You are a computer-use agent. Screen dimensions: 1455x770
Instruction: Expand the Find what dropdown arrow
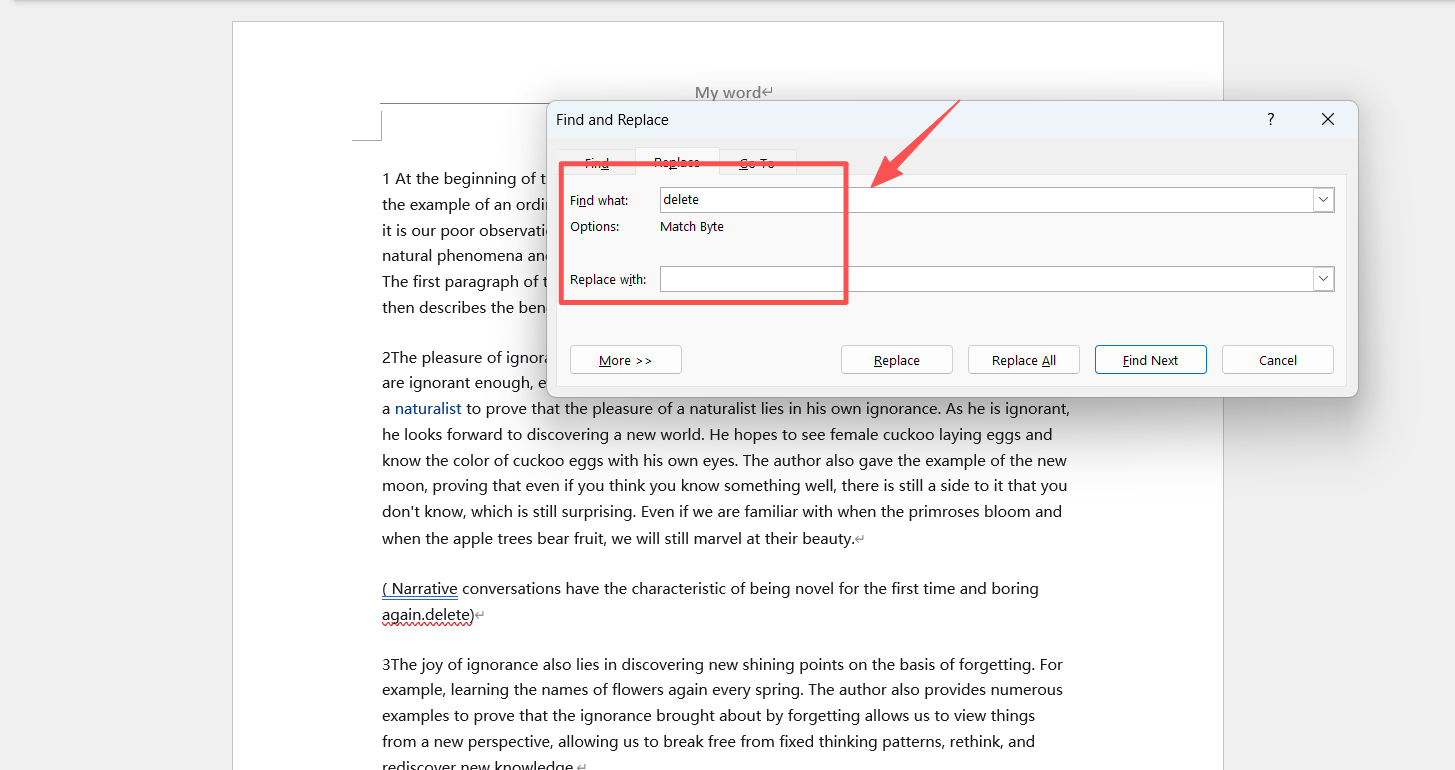click(1323, 200)
